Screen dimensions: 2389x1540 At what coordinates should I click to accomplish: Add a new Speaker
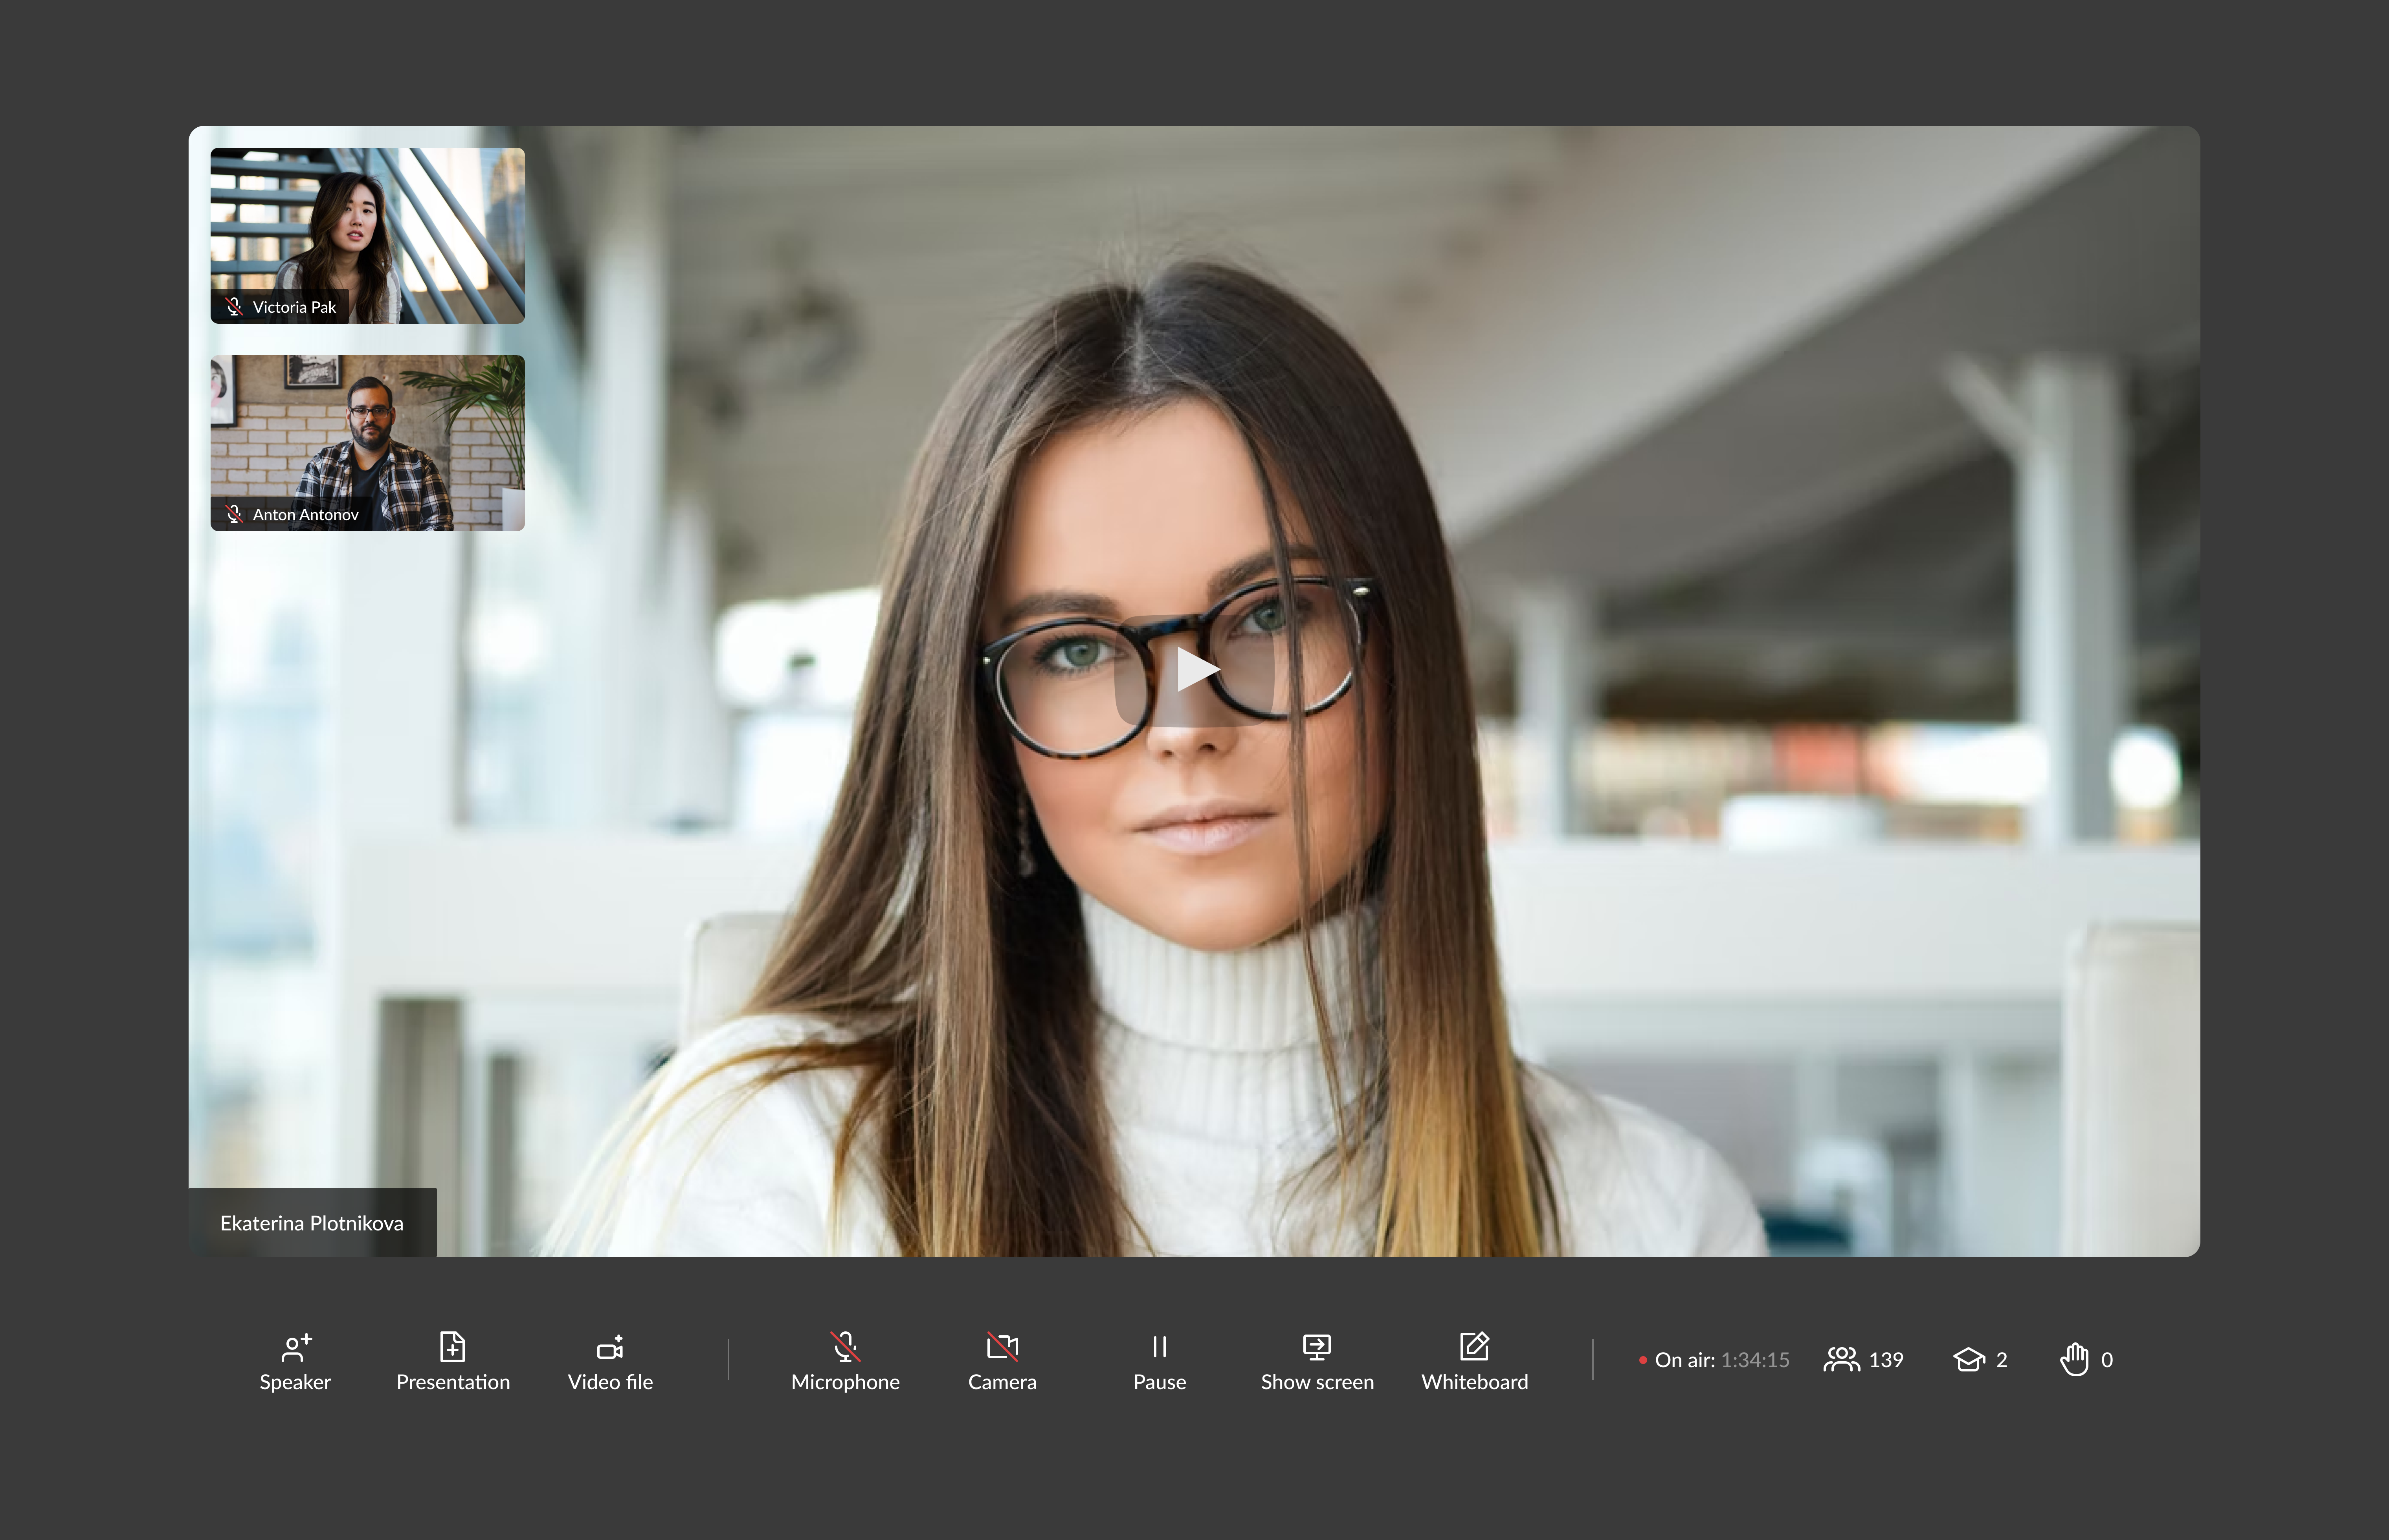295,1361
